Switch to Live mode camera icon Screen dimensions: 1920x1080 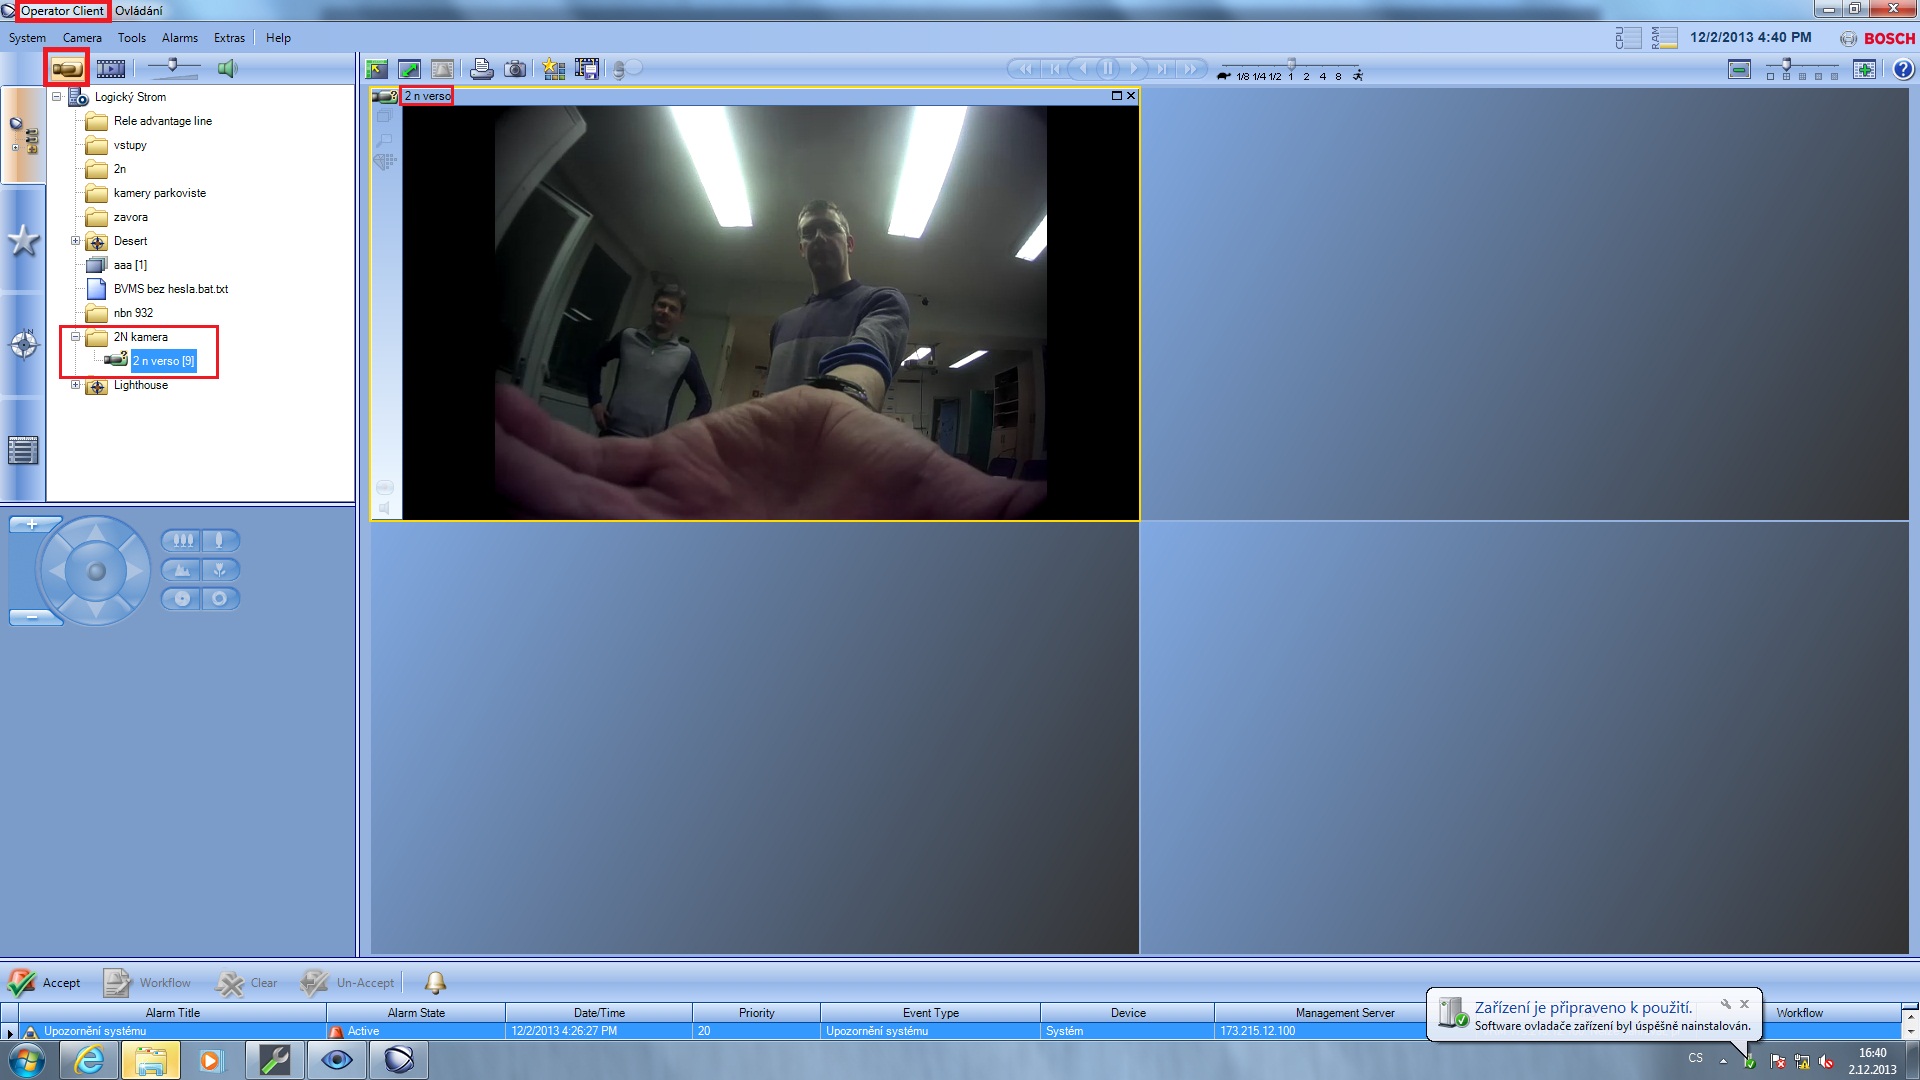(67, 69)
